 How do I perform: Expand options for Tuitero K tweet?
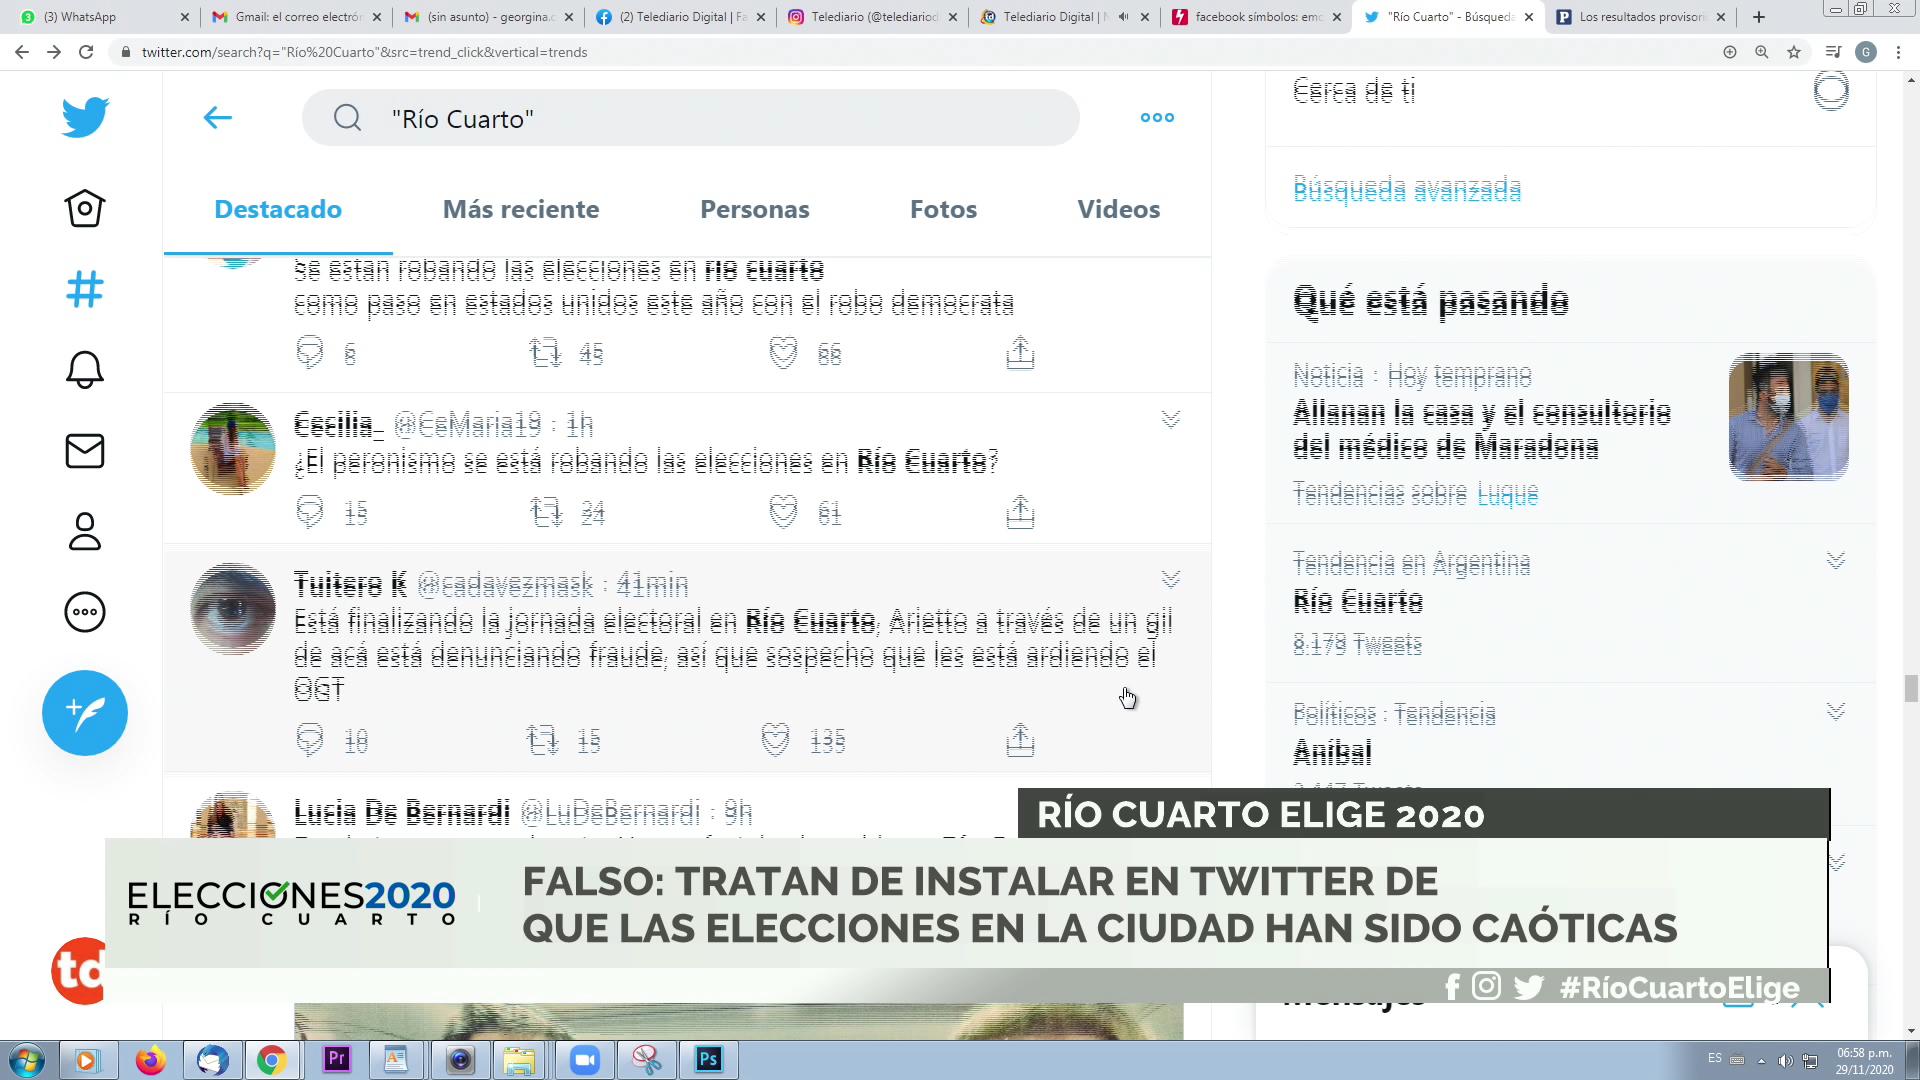click(x=1171, y=579)
